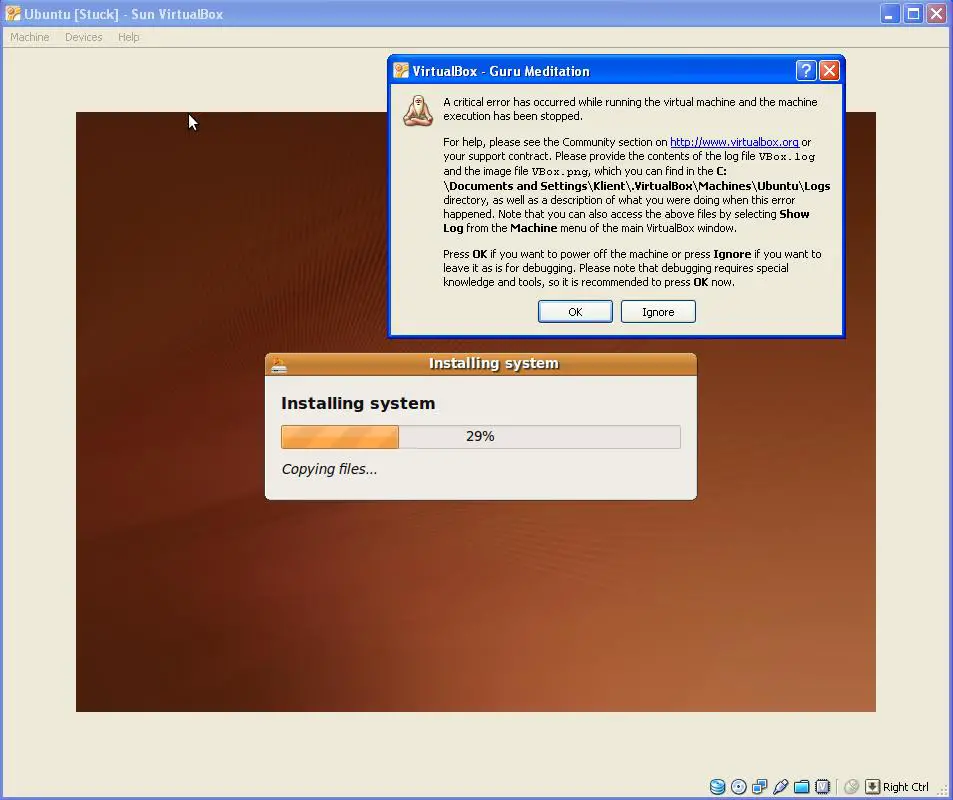Screen dimensions: 953x800
Task: Click the network adapter status icon
Action: (x=760, y=787)
